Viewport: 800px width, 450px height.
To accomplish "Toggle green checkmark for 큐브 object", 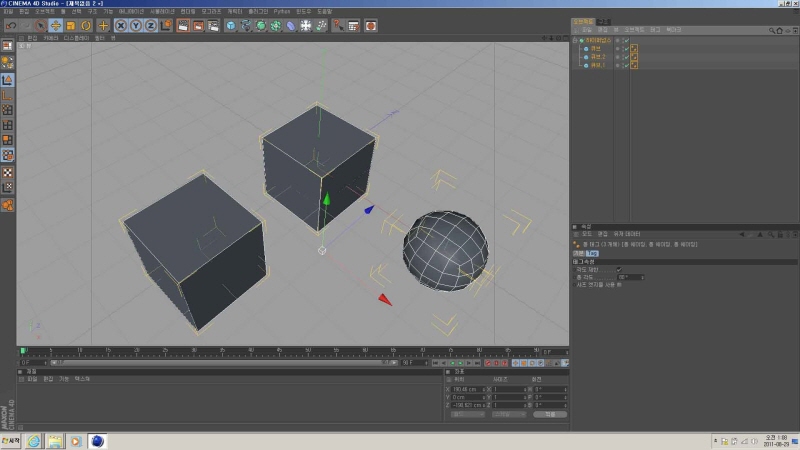I will (x=626, y=48).
